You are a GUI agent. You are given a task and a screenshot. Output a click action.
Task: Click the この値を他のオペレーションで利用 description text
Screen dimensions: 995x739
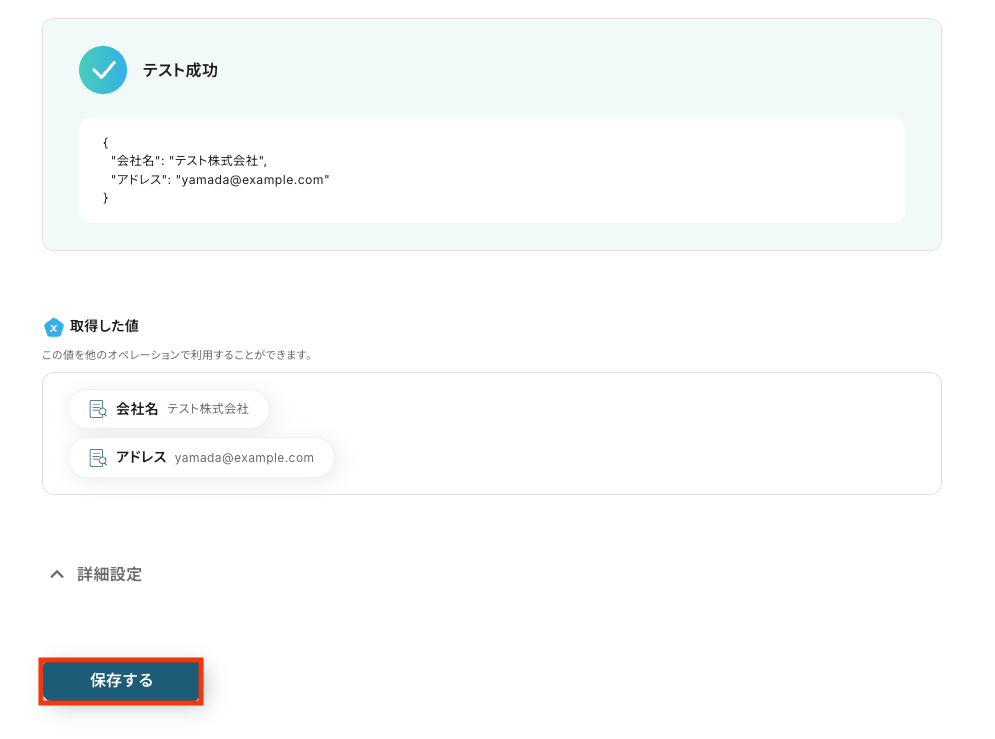coord(177,355)
